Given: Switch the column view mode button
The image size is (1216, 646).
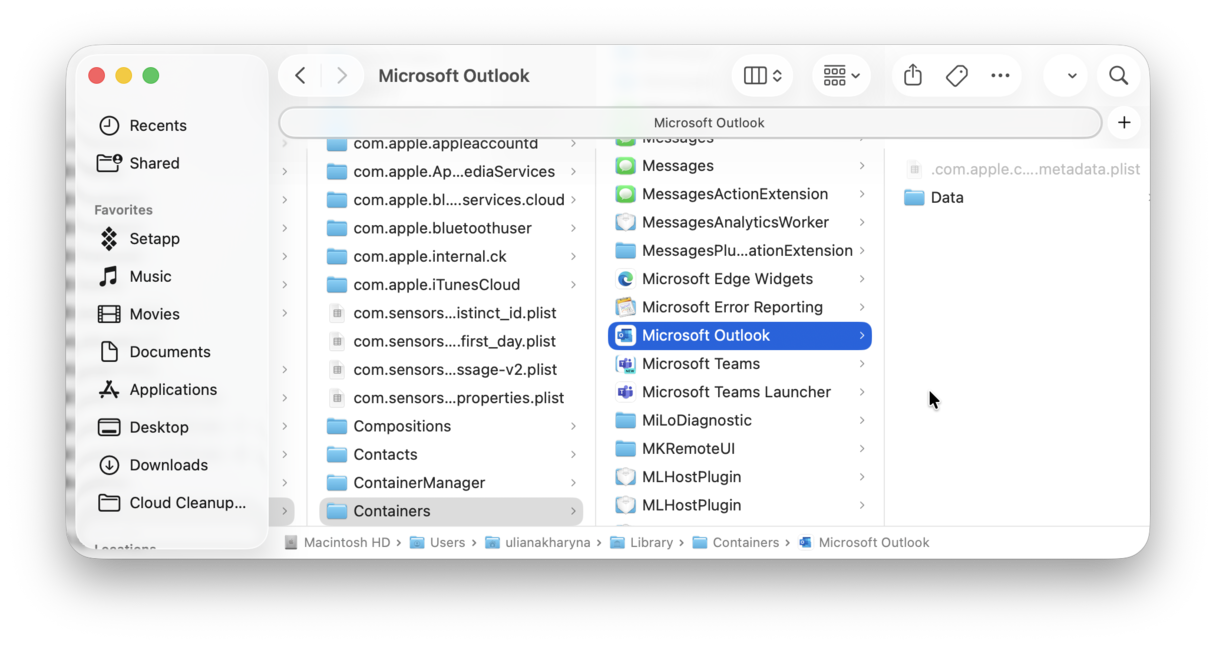Looking at the screenshot, I should (x=762, y=76).
